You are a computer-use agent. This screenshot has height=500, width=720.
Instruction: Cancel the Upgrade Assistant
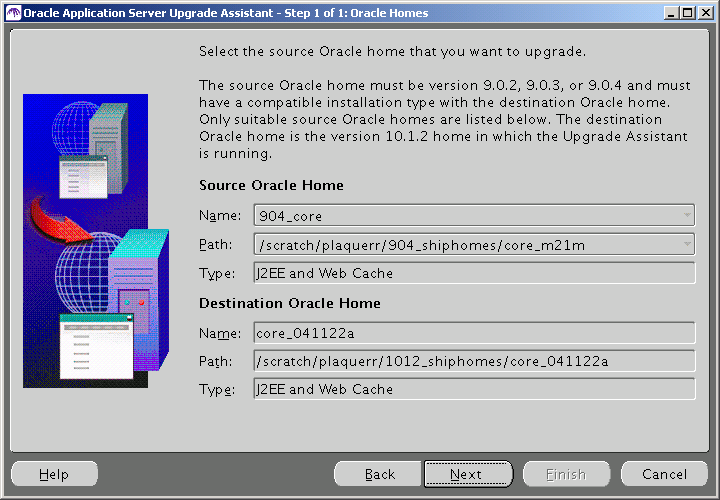pos(664,474)
